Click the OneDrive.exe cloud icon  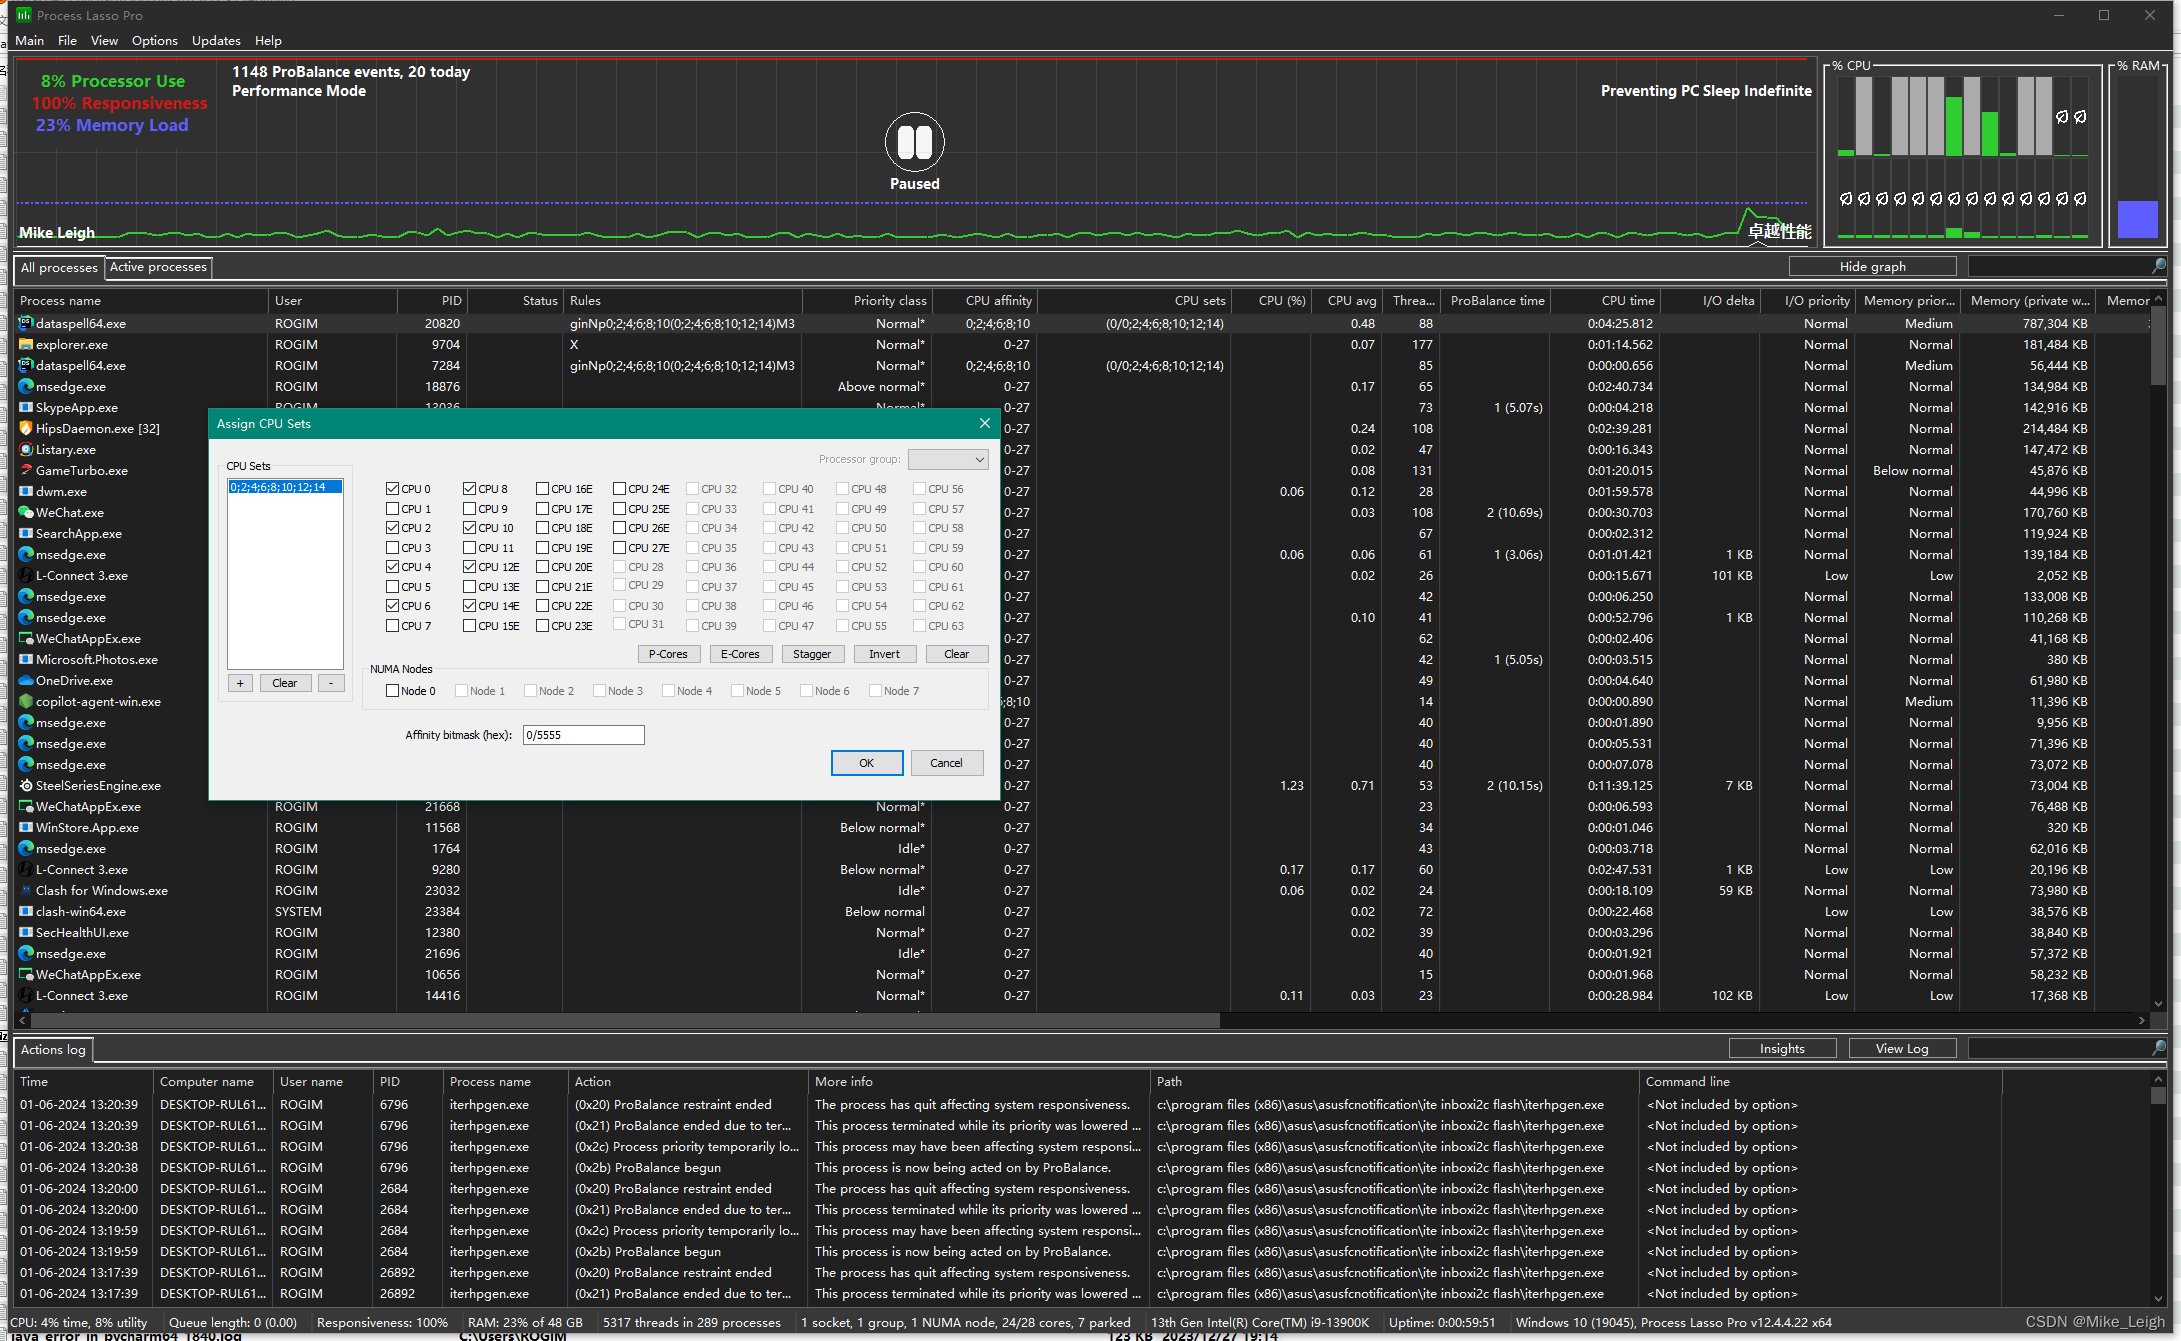click(26, 680)
